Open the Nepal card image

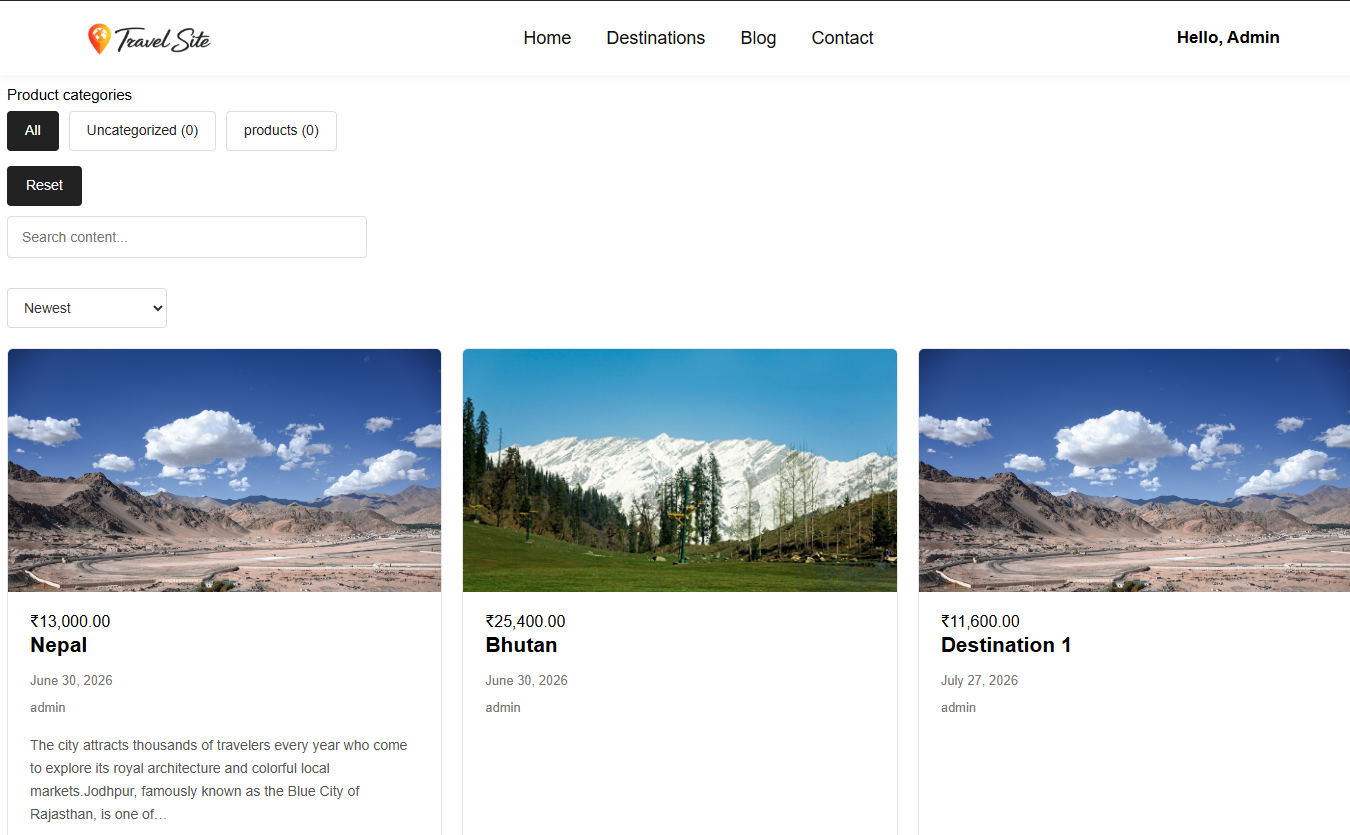(224, 470)
